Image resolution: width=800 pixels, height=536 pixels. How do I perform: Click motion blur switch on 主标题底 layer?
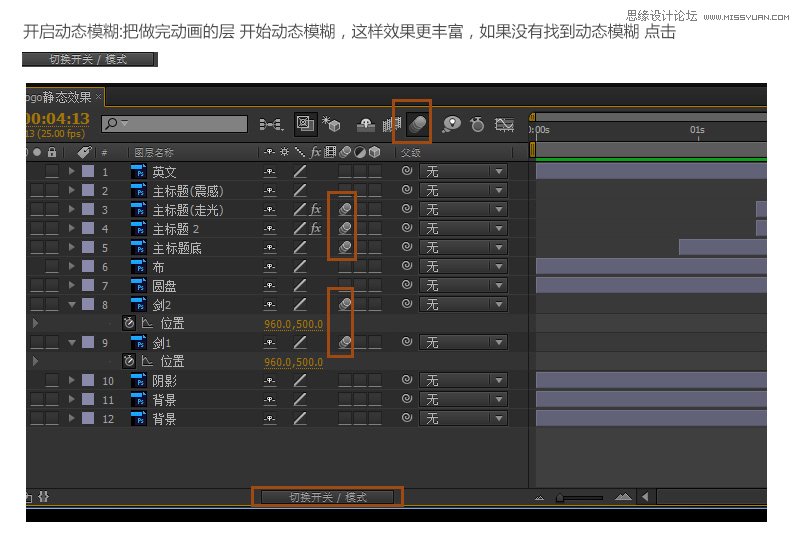(x=345, y=247)
